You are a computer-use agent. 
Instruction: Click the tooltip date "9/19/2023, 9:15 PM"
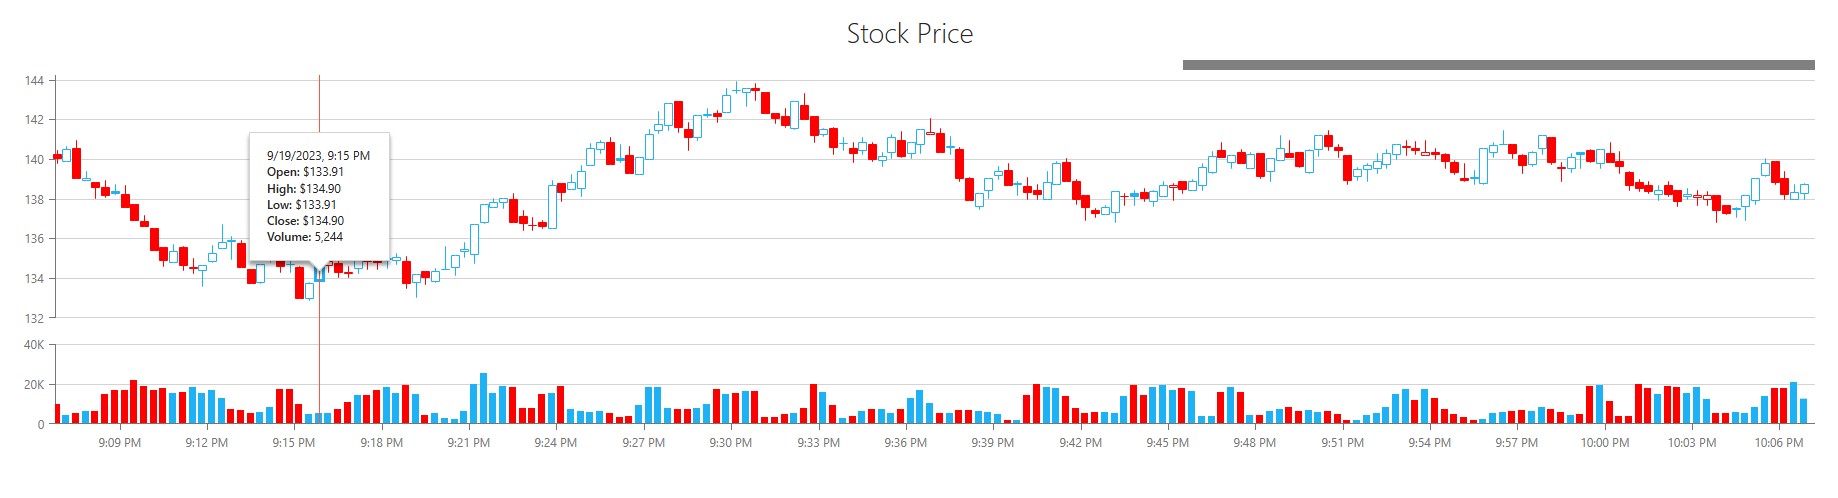(x=318, y=156)
